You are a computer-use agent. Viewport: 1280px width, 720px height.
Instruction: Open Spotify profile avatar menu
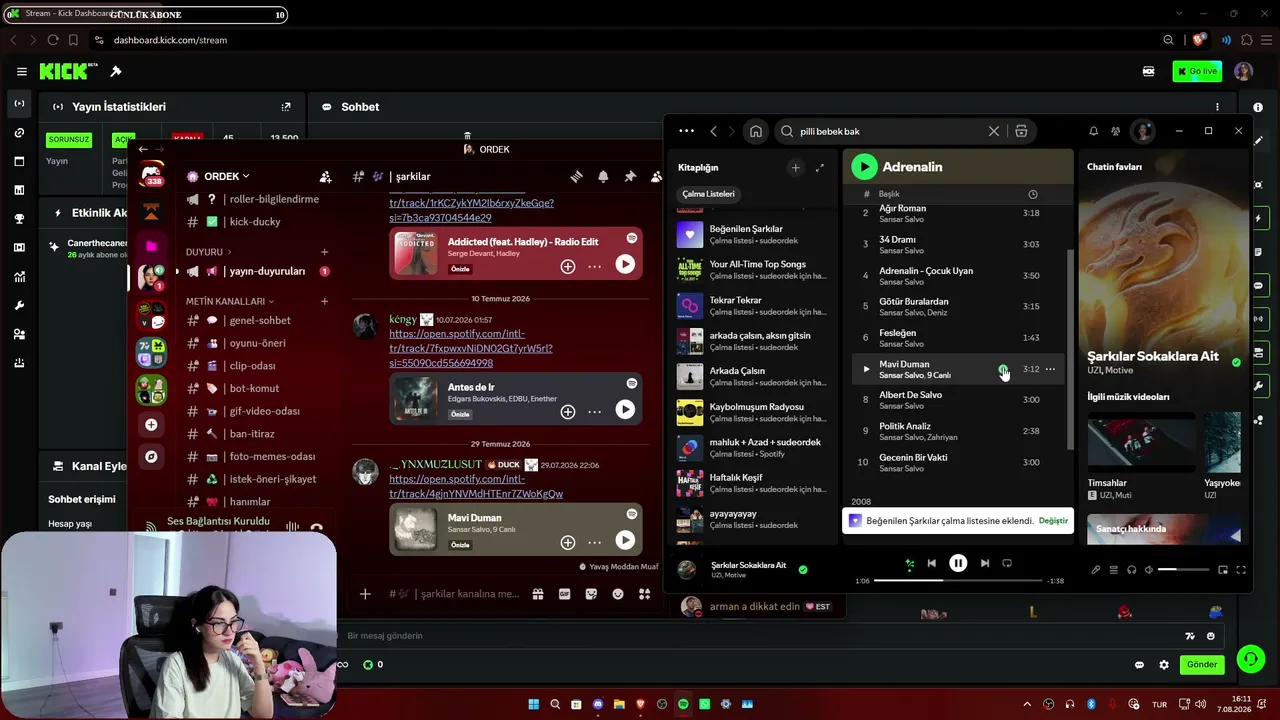[x=1142, y=131]
